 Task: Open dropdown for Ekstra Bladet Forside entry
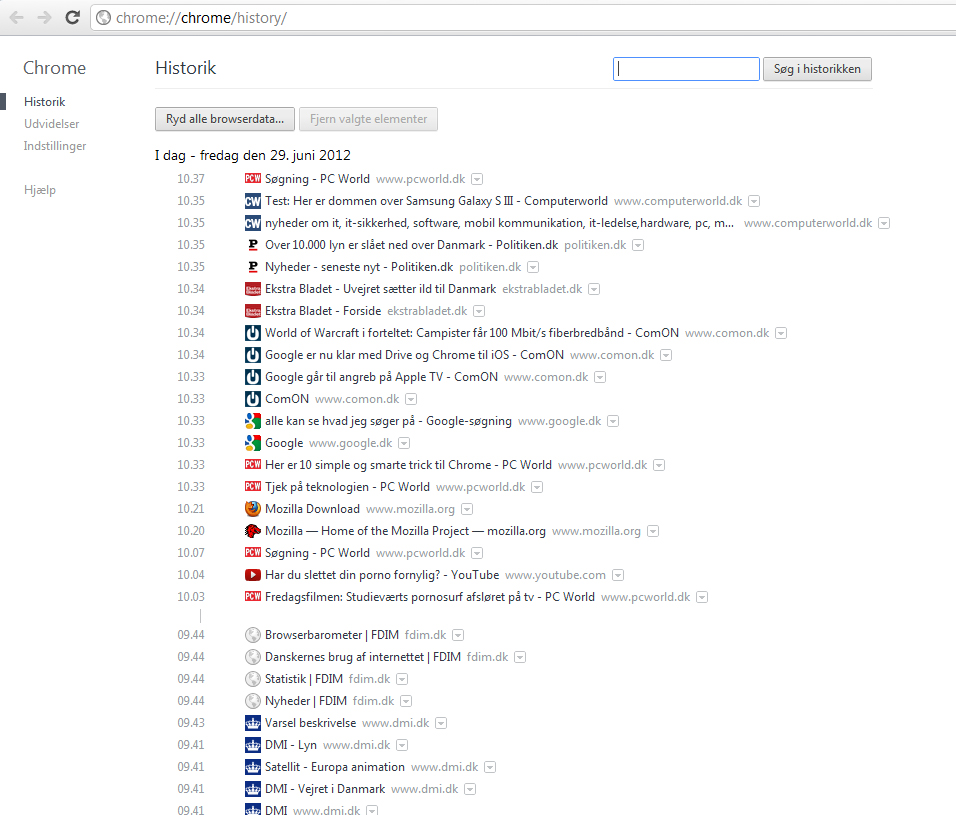coord(479,311)
